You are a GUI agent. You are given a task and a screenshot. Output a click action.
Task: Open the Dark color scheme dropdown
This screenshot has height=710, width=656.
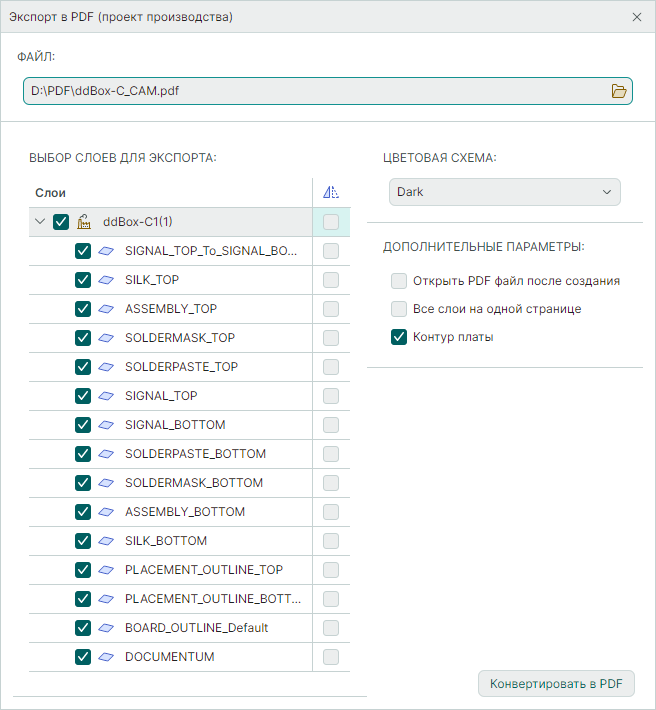(x=504, y=192)
